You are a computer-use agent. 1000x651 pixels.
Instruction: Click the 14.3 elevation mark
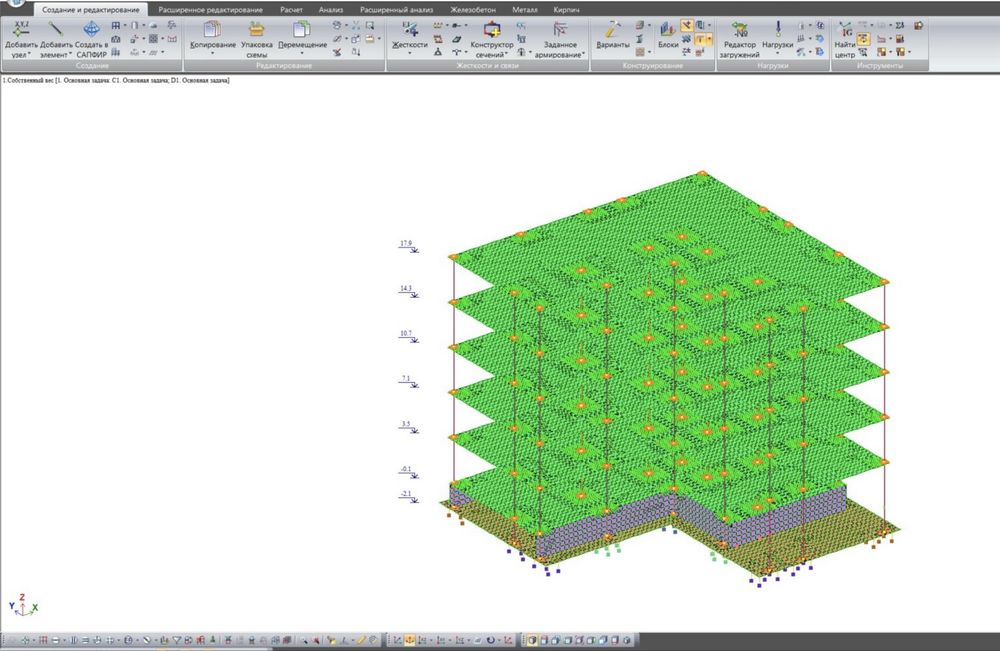(x=407, y=290)
